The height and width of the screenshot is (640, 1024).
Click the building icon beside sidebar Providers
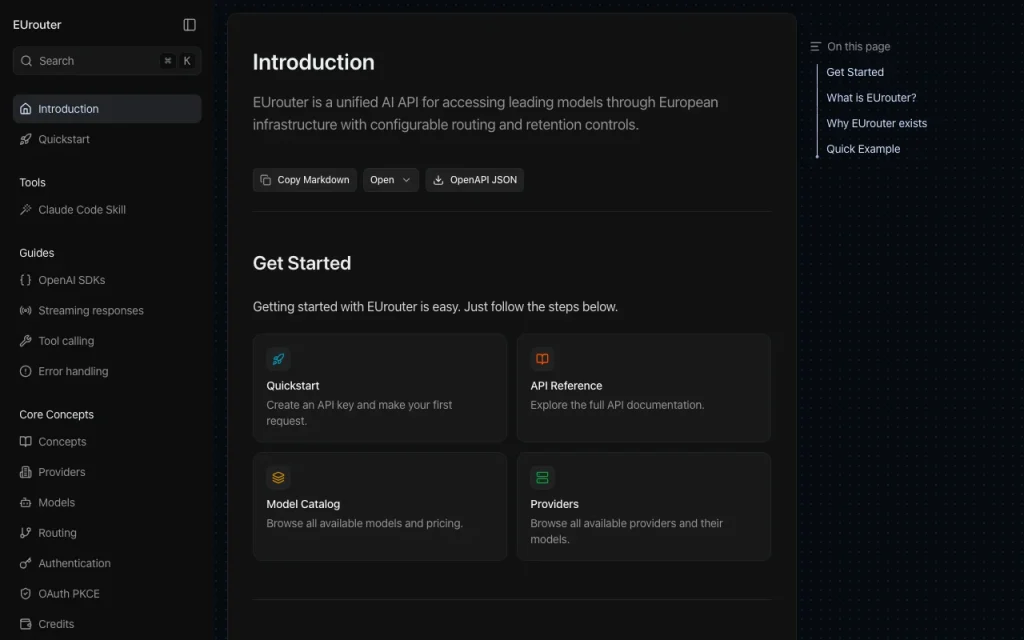[25, 472]
